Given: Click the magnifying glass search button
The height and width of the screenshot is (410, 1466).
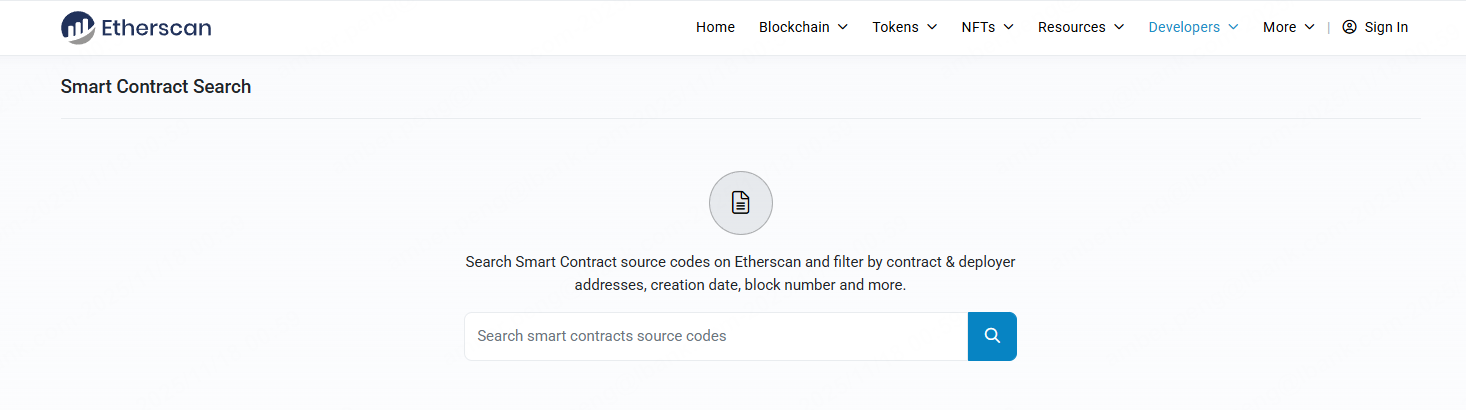Looking at the screenshot, I should coord(992,336).
